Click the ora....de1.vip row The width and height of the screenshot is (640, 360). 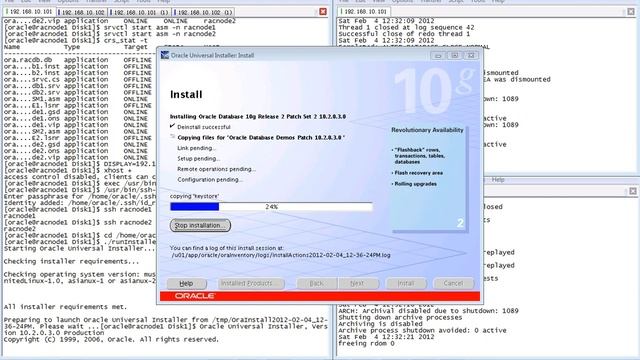pyautogui.click(x=78, y=125)
